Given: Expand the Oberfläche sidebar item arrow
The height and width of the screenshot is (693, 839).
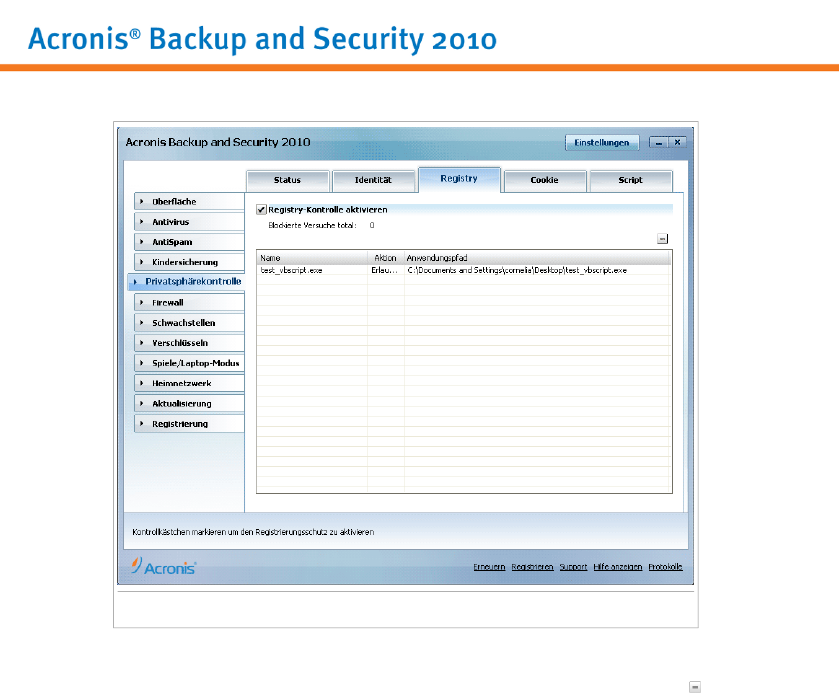Looking at the screenshot, I should 142,202.
